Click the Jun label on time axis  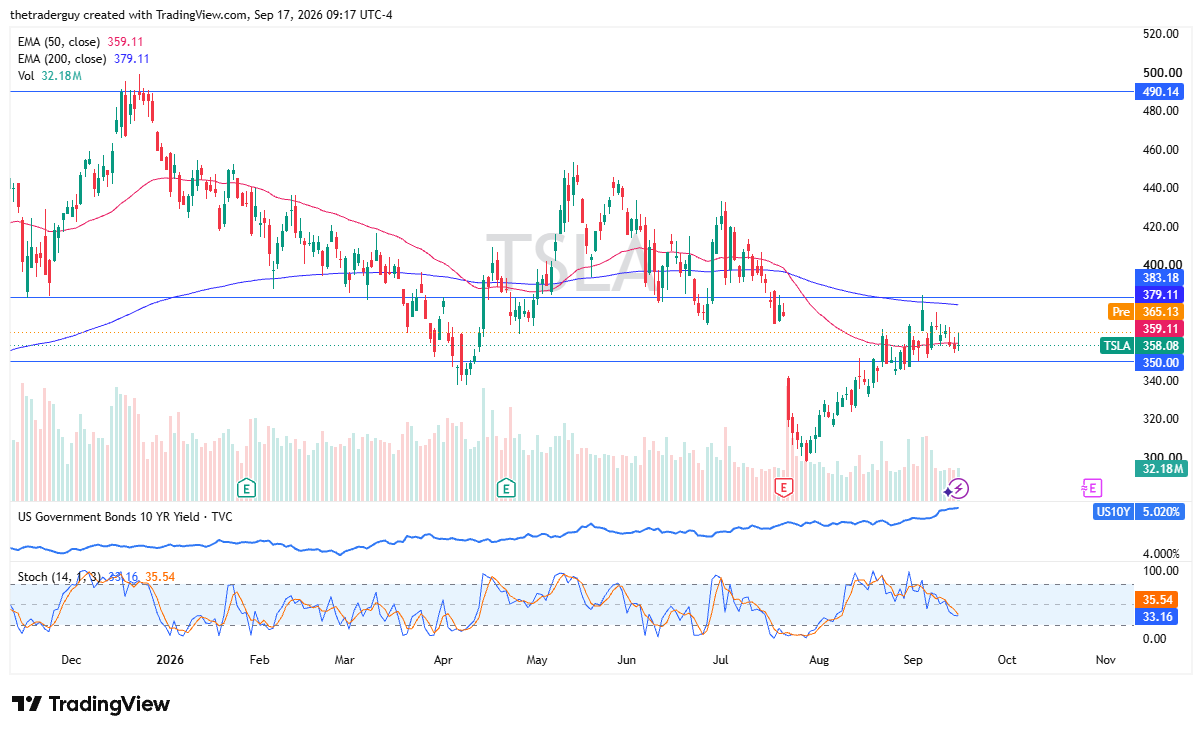click(627, 660)
